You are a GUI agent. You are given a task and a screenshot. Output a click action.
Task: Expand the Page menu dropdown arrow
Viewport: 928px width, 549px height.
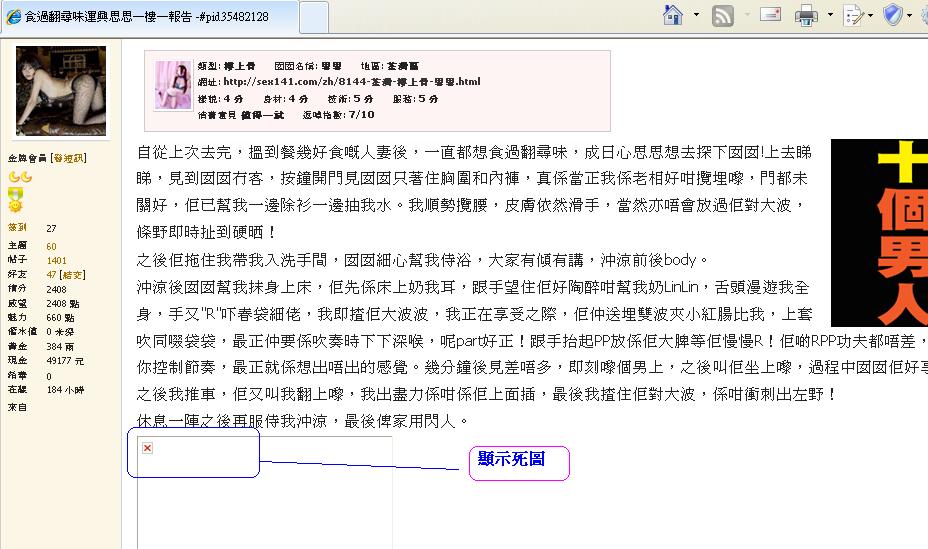pos(870,15)
